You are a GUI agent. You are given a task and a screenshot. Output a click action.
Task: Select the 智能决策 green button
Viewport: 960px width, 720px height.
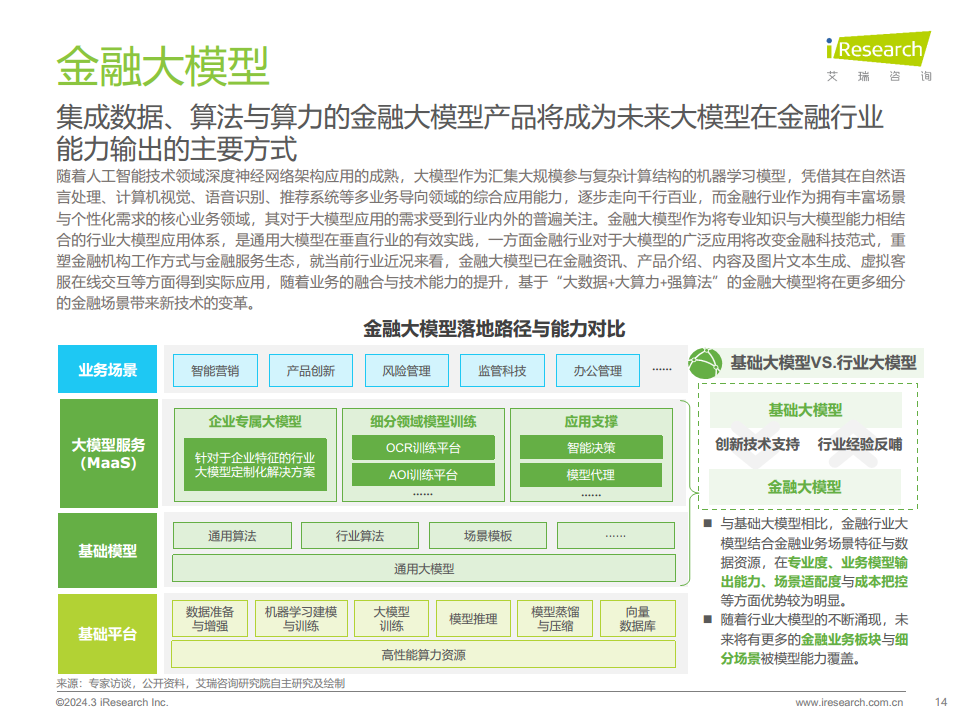[x=590, y=448]
